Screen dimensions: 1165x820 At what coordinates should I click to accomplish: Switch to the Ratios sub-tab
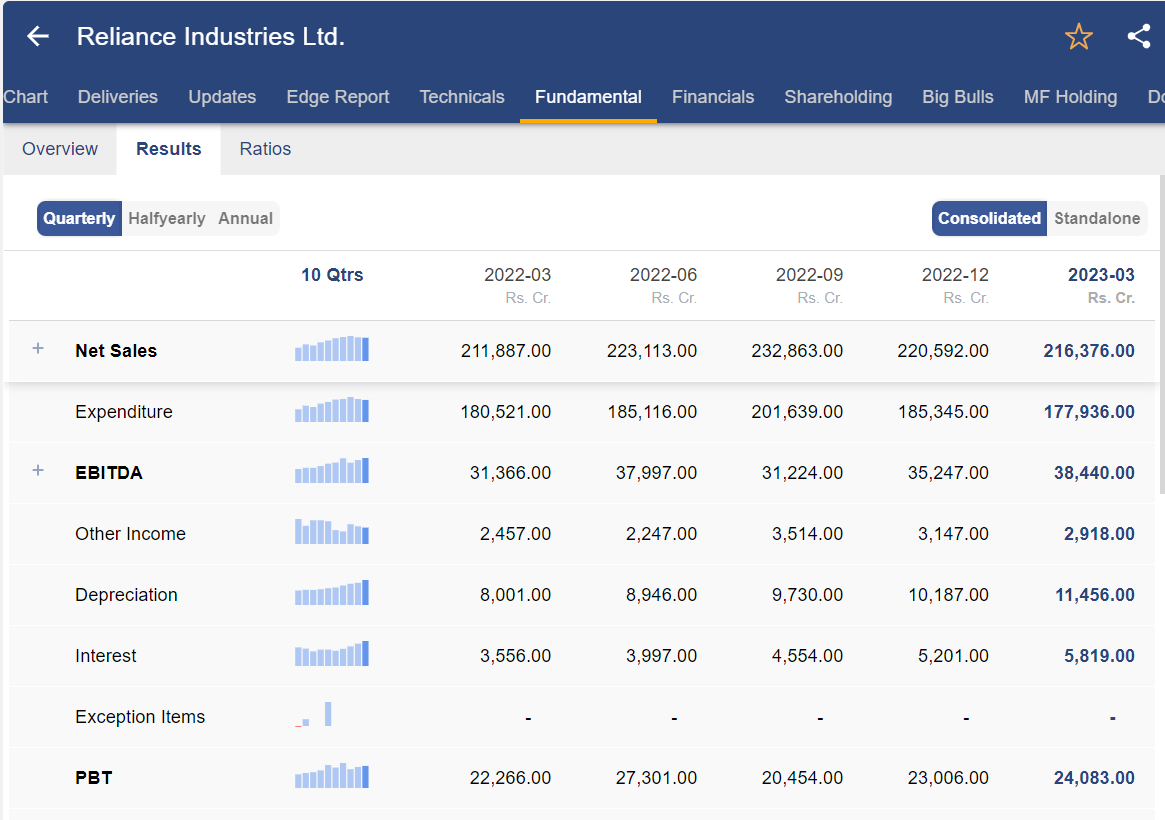click(x=265, y=149)
